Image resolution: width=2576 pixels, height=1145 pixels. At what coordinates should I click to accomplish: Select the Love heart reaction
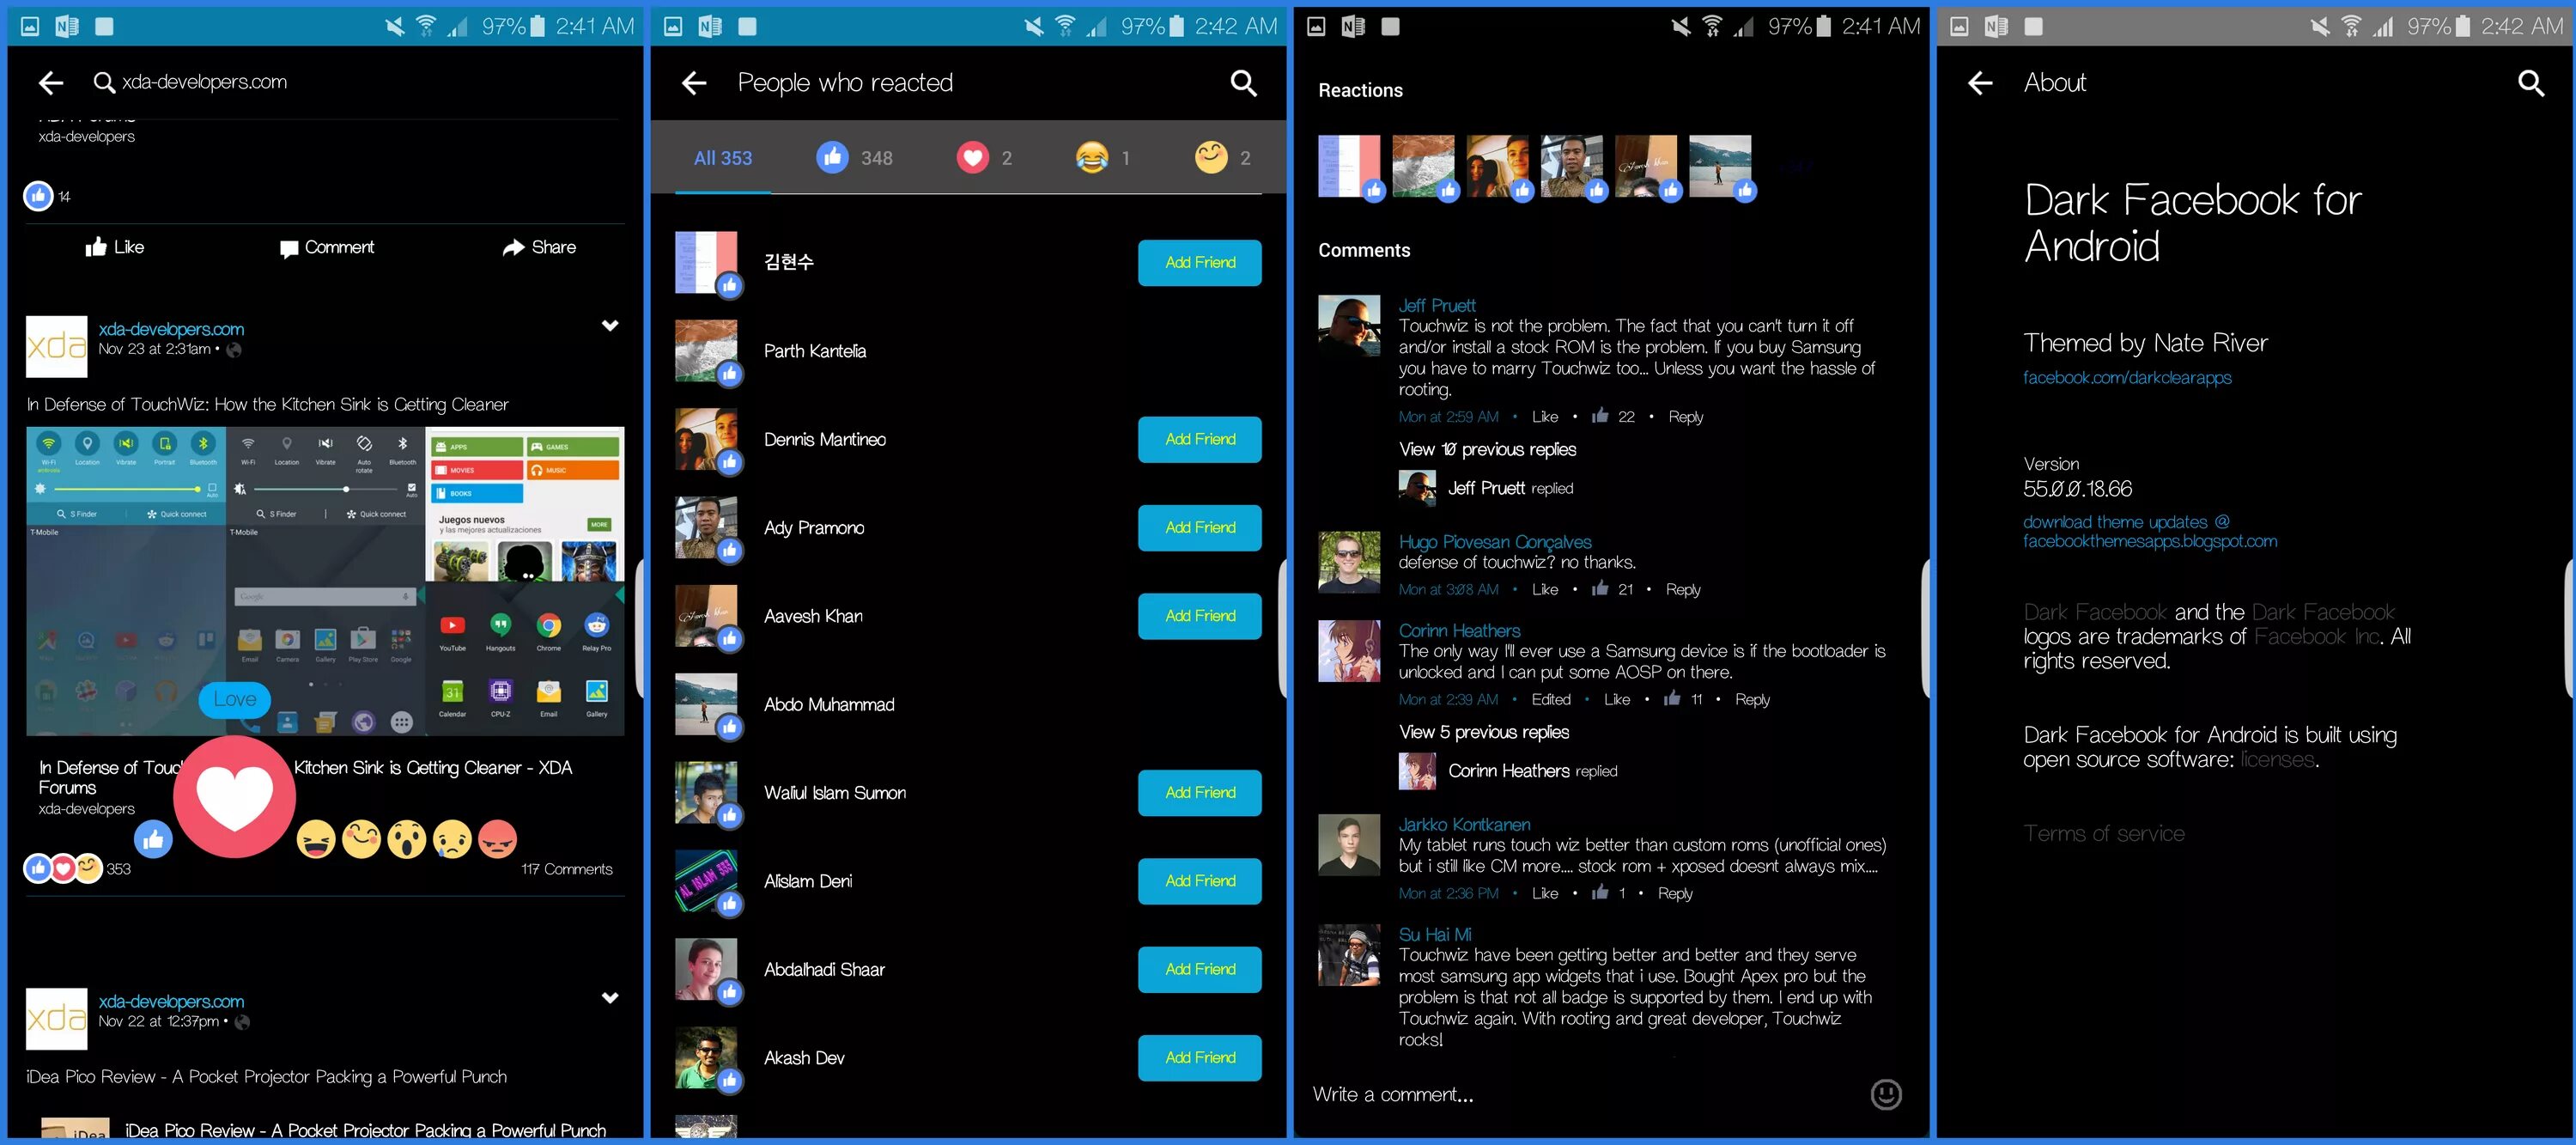[x=235, y=797]
